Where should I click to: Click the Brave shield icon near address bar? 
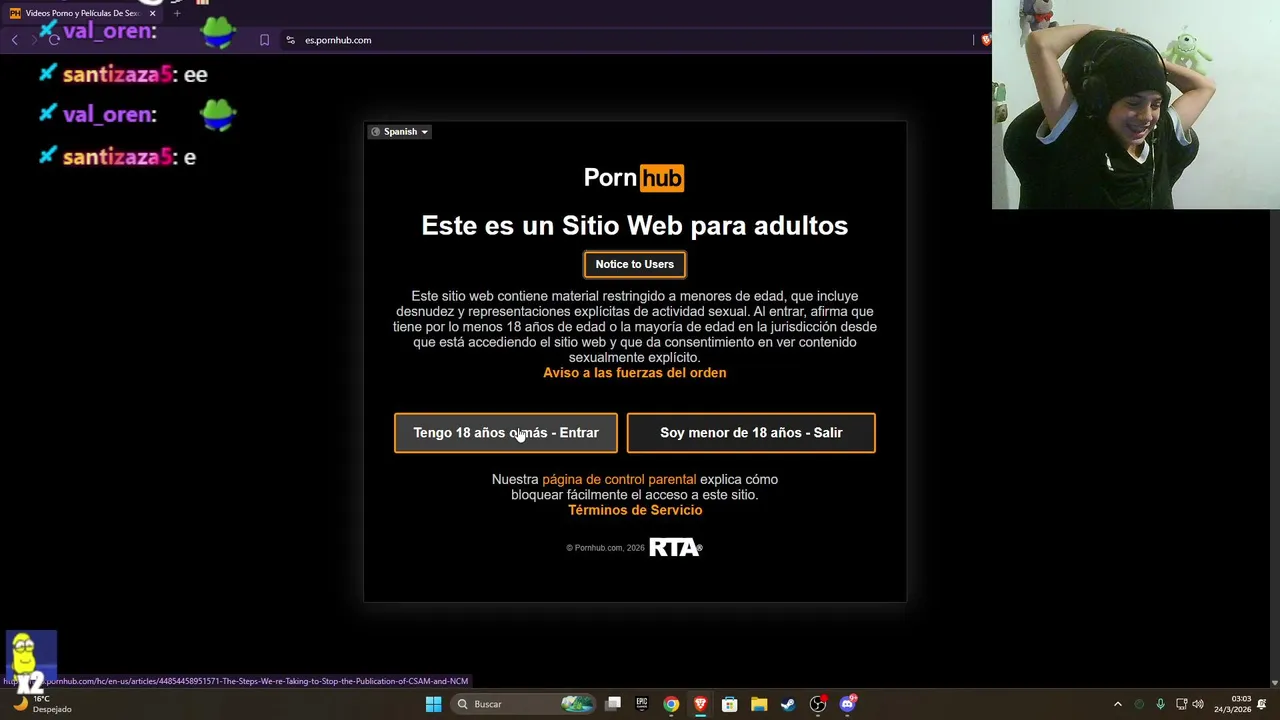point(986,40)
